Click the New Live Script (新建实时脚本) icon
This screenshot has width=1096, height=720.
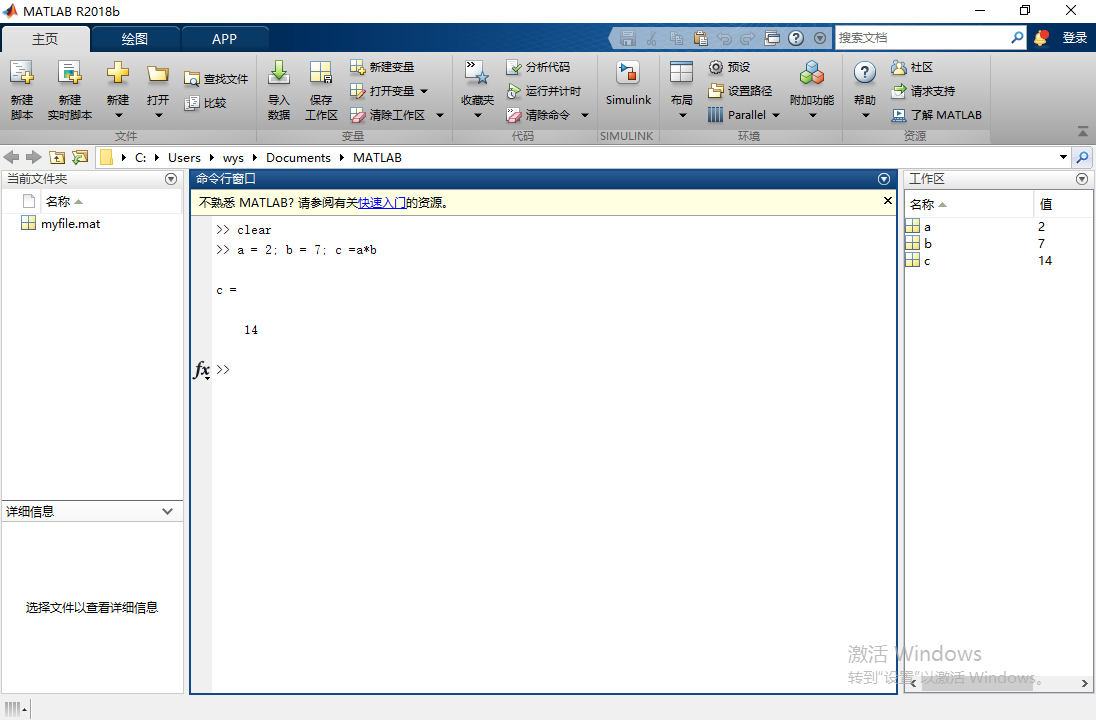[x=69, y=73]
